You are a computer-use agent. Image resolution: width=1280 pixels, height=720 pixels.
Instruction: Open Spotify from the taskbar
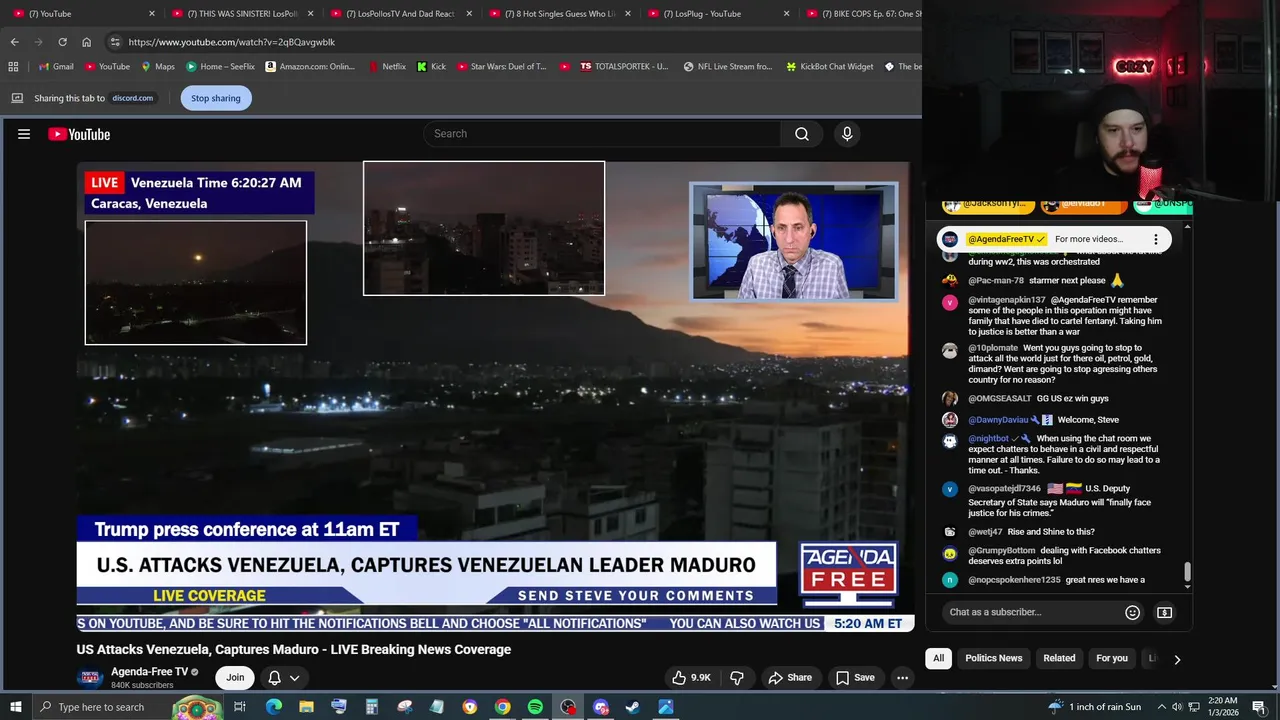coord(535,707)
